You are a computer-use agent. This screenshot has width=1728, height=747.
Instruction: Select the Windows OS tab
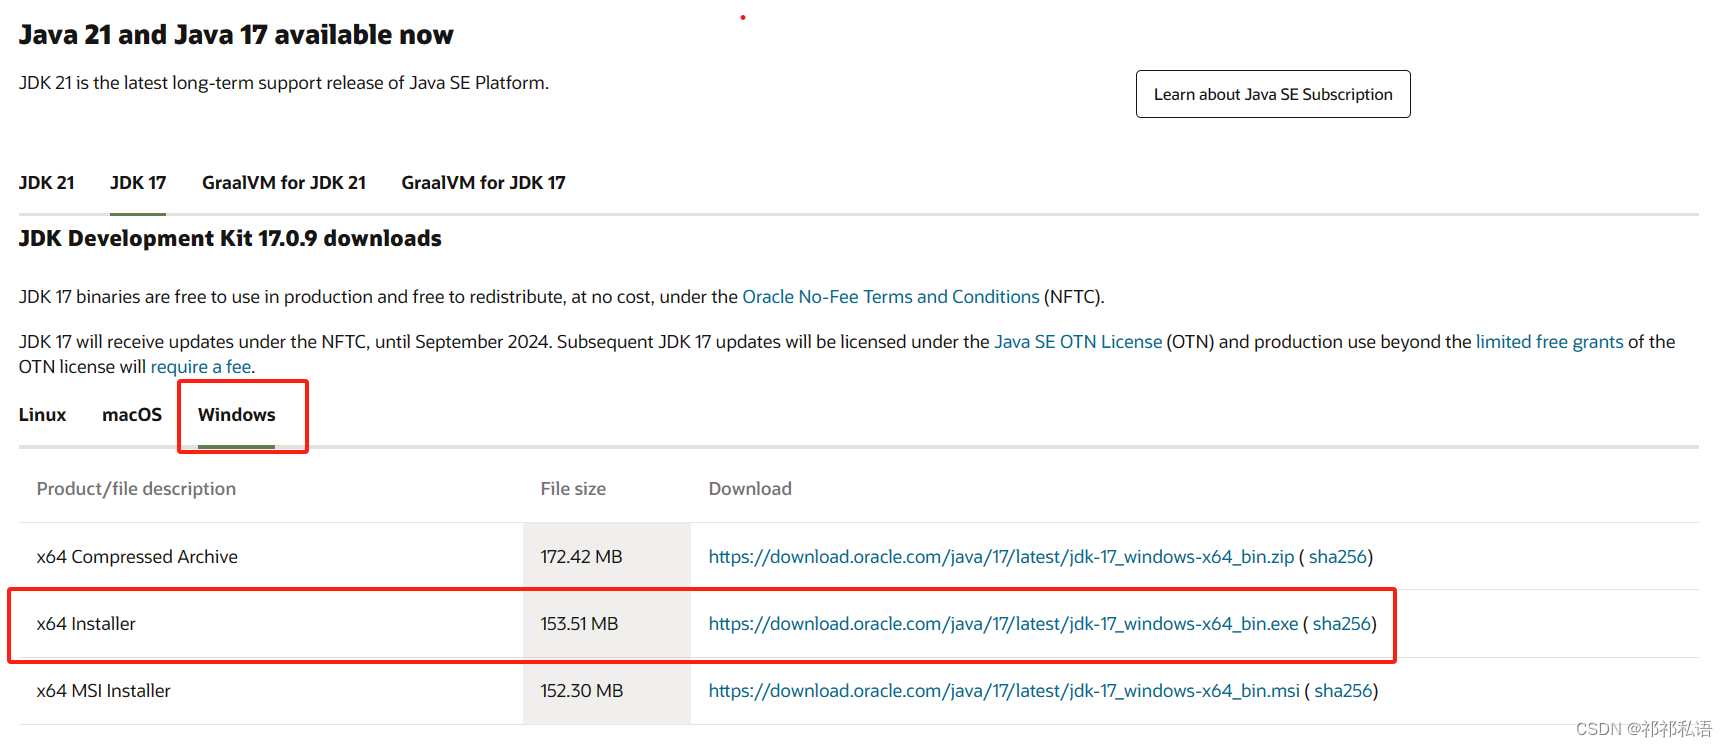[237, 415]
